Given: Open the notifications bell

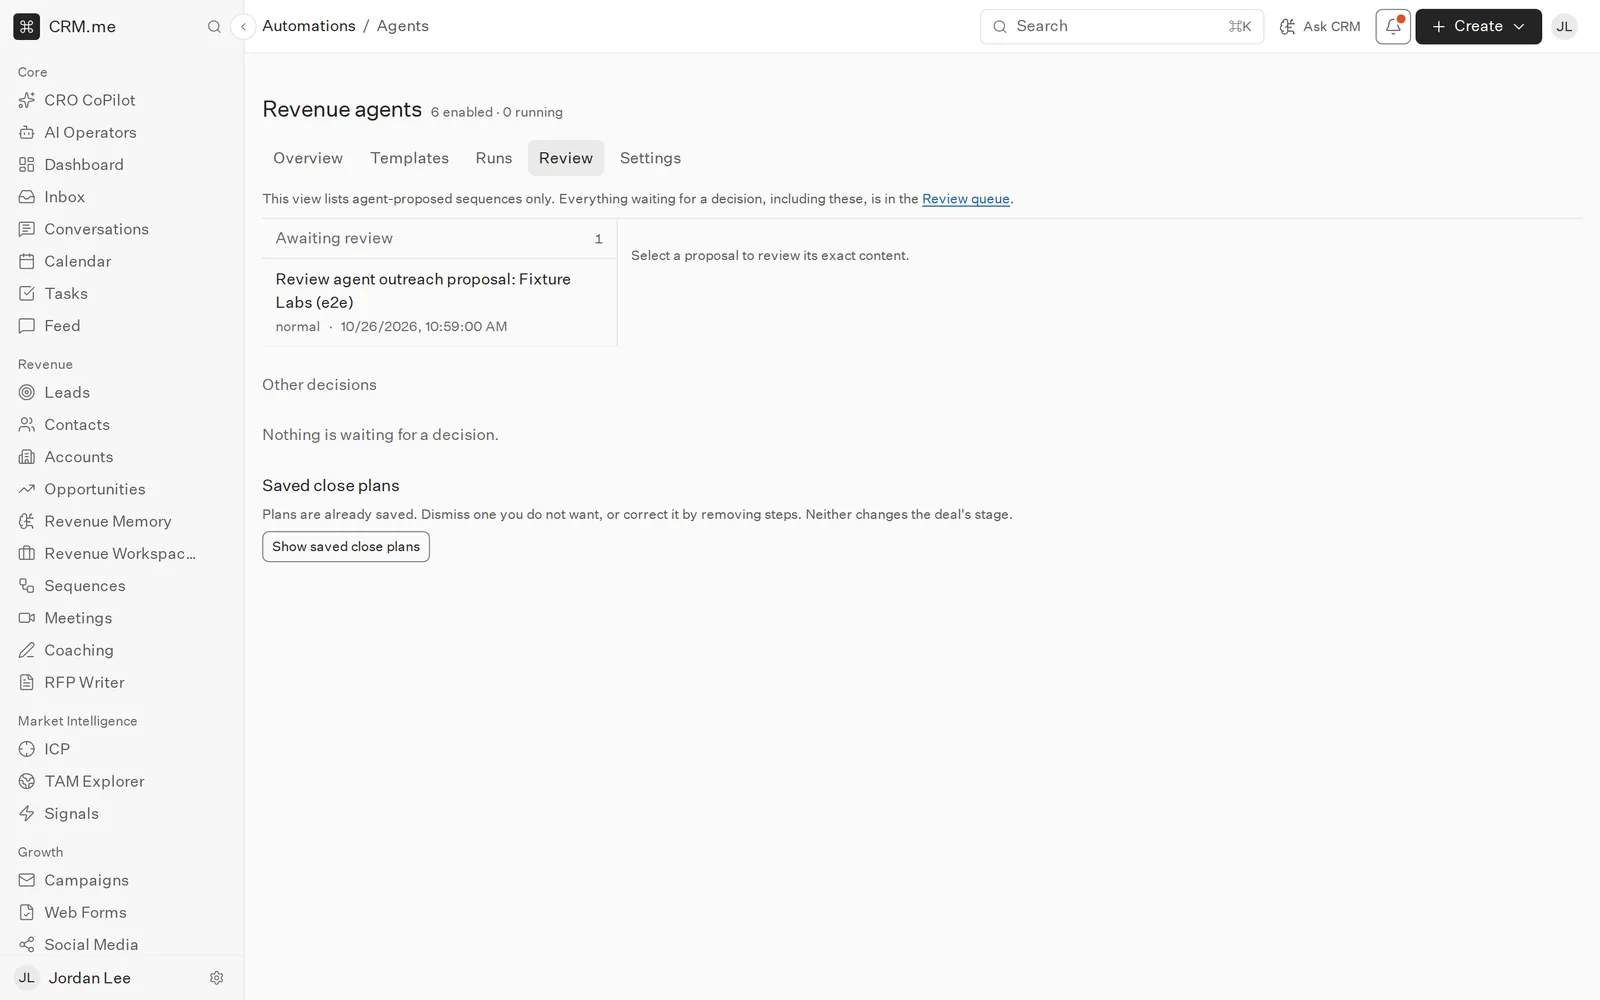Looking at the screenshot, I should tap(1393, 27).
